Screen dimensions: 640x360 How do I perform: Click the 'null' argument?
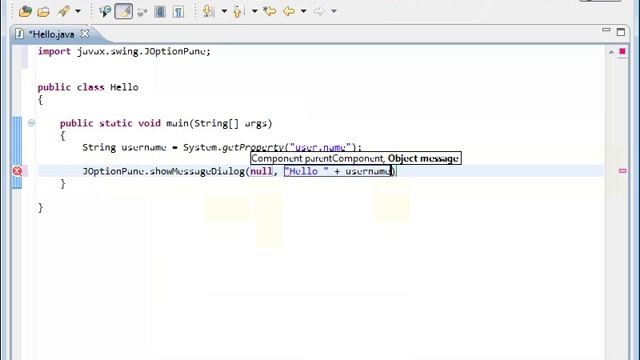coord(261,171)
